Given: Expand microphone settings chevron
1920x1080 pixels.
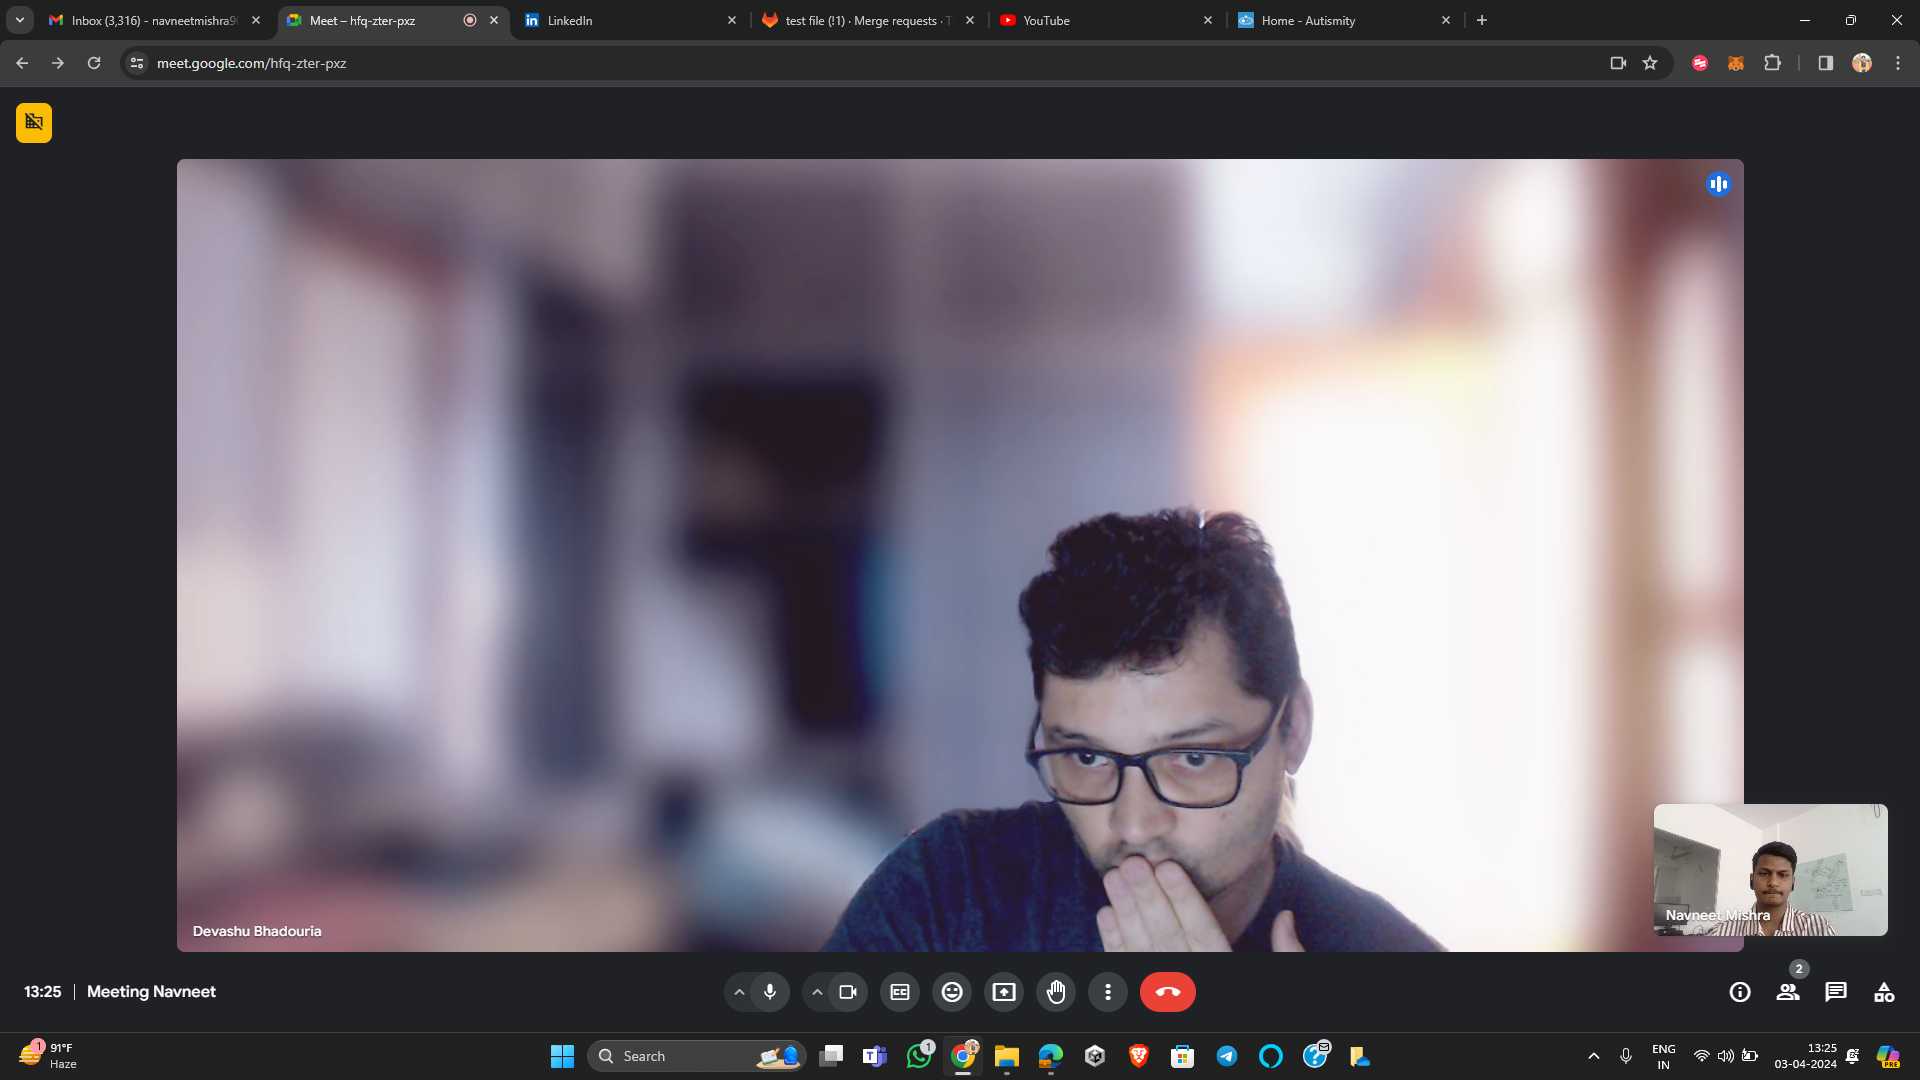Looking at the screenshot, I should coord(740,992).
